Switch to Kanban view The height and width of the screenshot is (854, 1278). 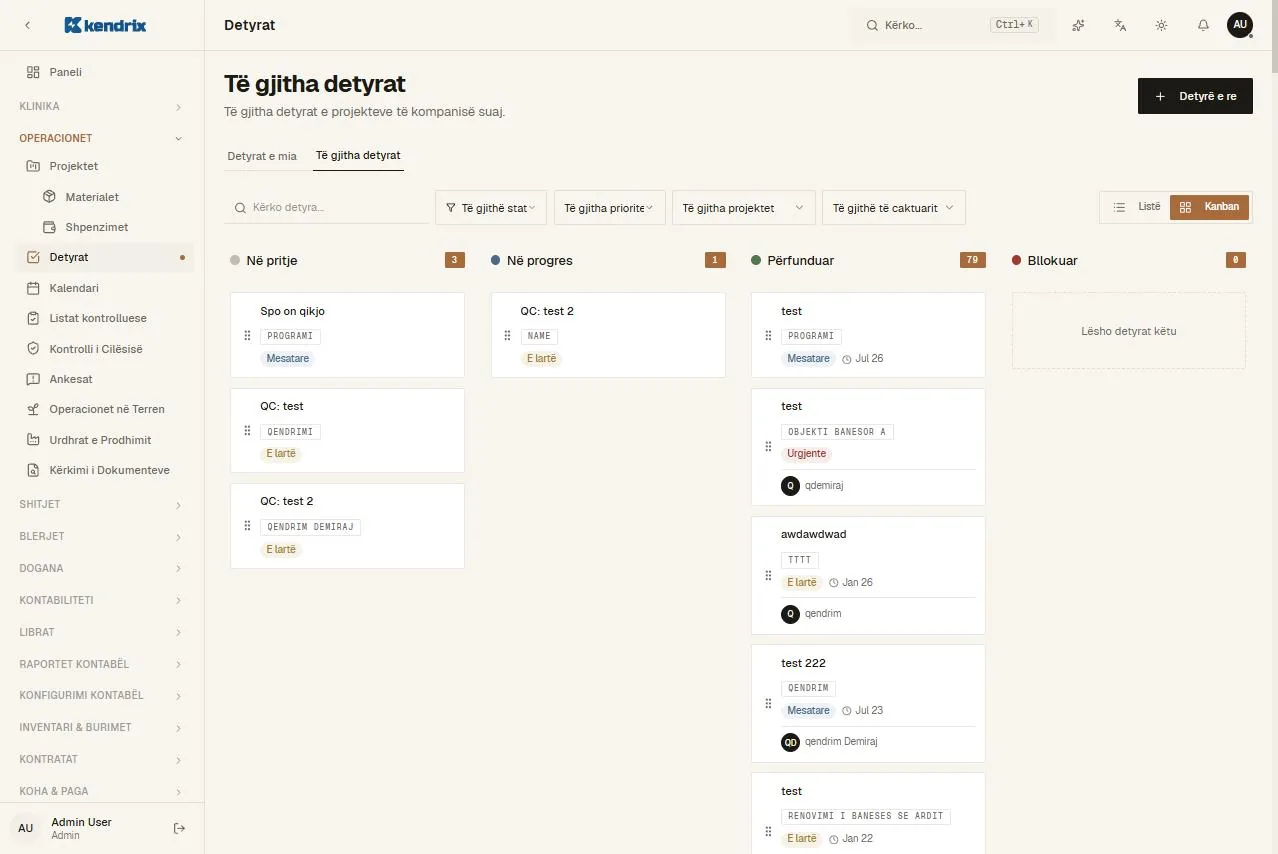pos(1210,207)
